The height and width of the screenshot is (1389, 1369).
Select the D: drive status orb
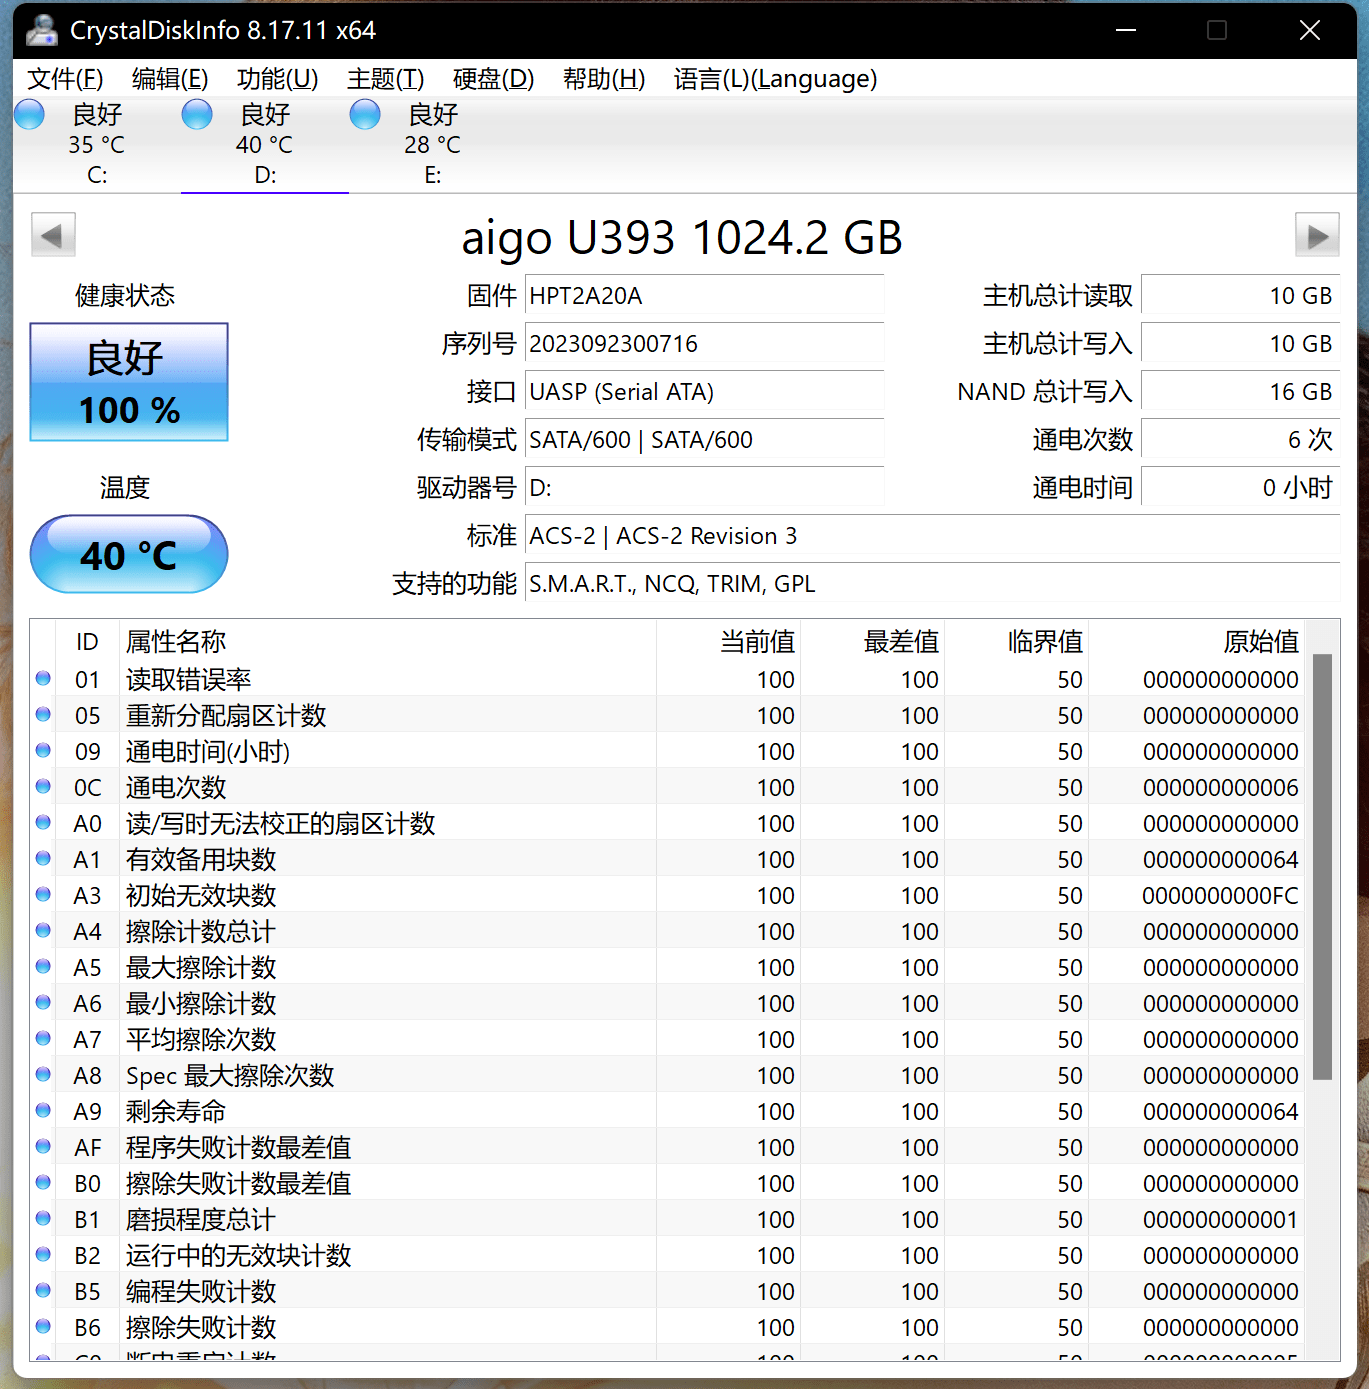[x=197, y=114]
